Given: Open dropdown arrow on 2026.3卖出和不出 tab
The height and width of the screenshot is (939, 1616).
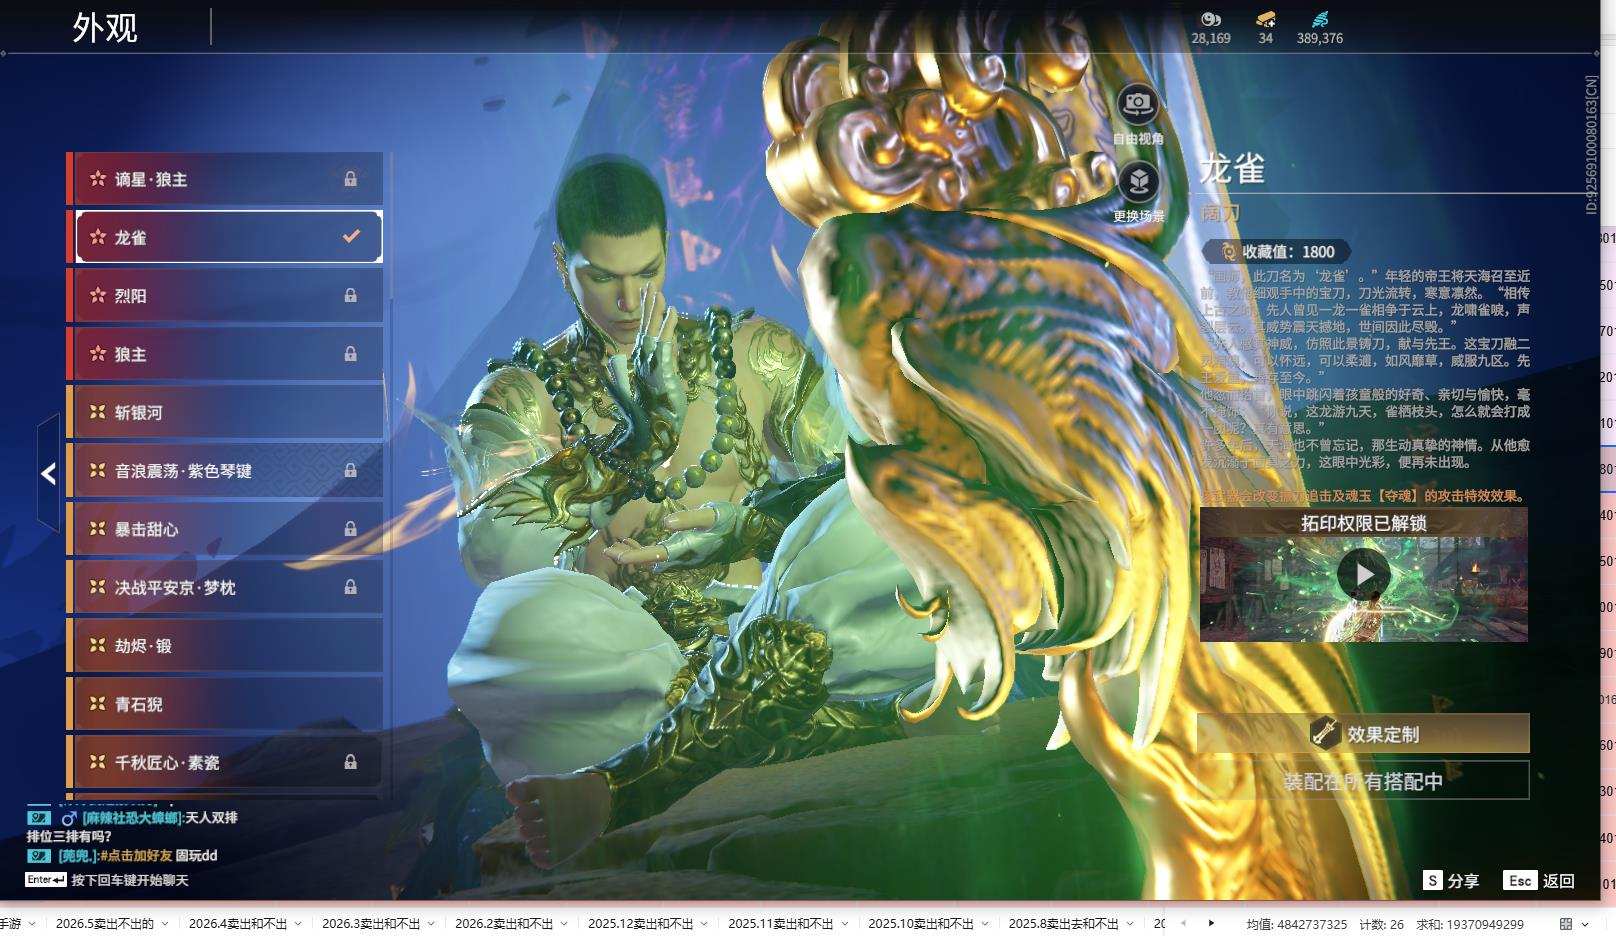Looking at the screenshot, I should point(431,924).
